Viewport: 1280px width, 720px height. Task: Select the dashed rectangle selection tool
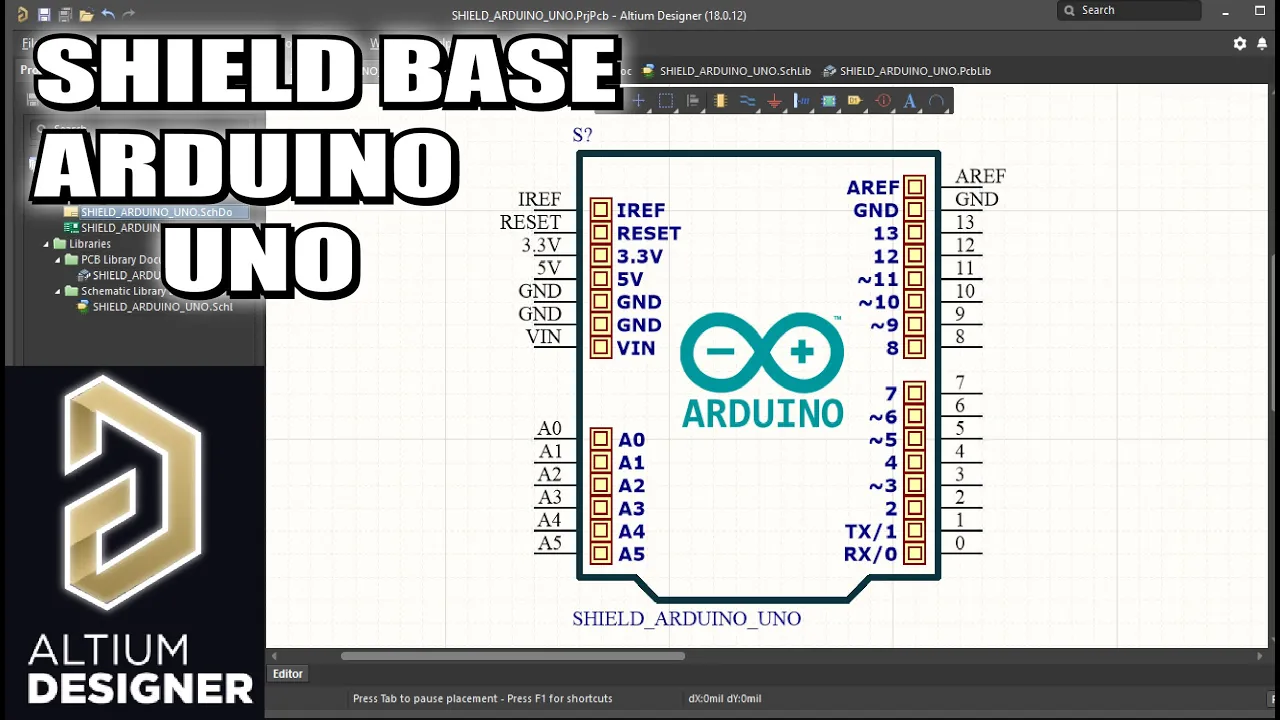coord(666,101)
